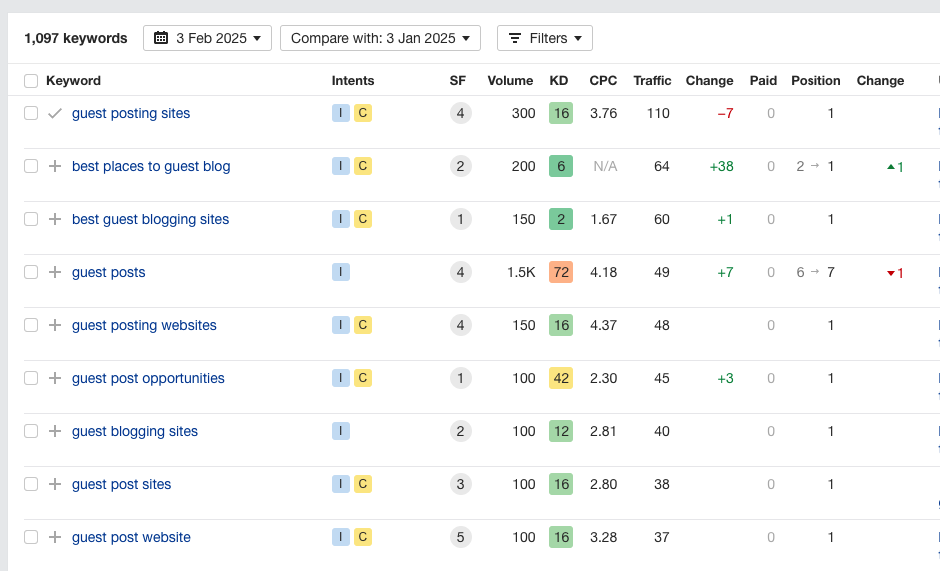Viewport: 940px width, 571px height.
Task: Click the orange KD 72 badge for 'guest posts'
Action: pyautogui.click(x=561, y=272)
